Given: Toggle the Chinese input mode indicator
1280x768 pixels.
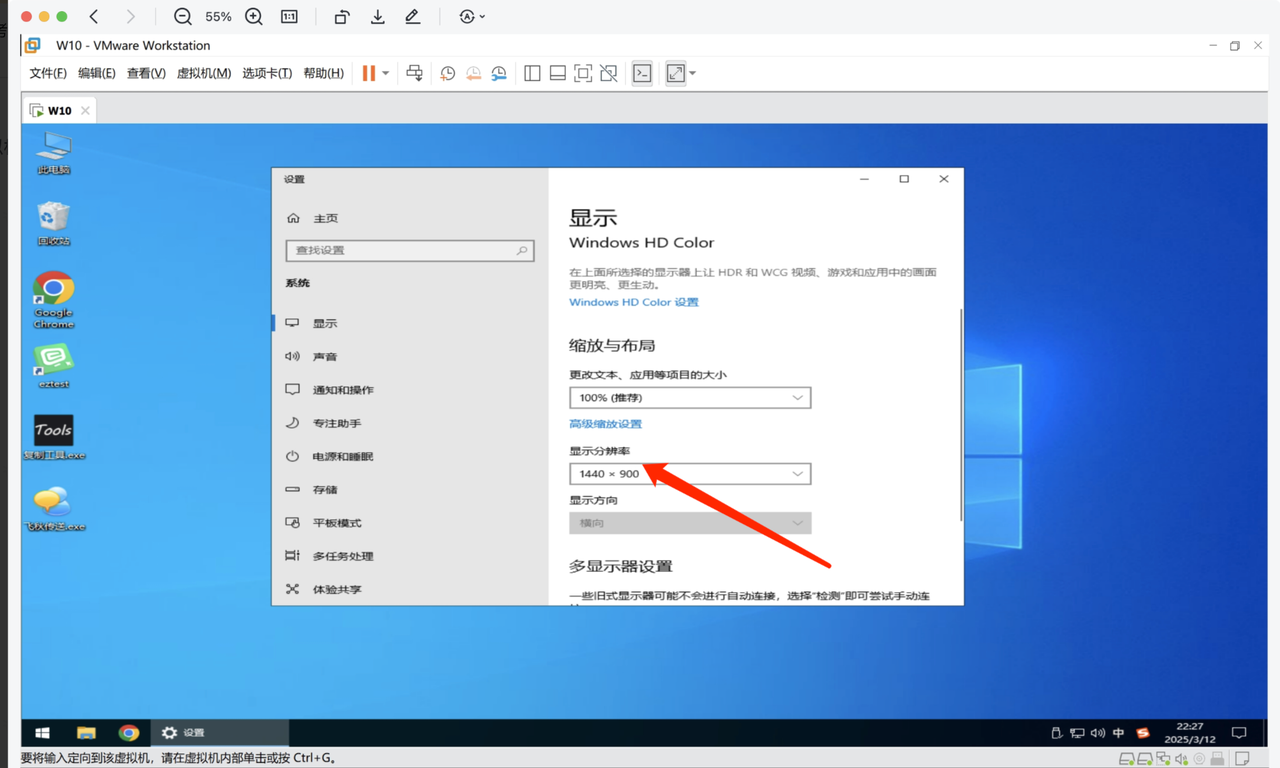Looking at the screenshot, I should (x=1118, y=733).
